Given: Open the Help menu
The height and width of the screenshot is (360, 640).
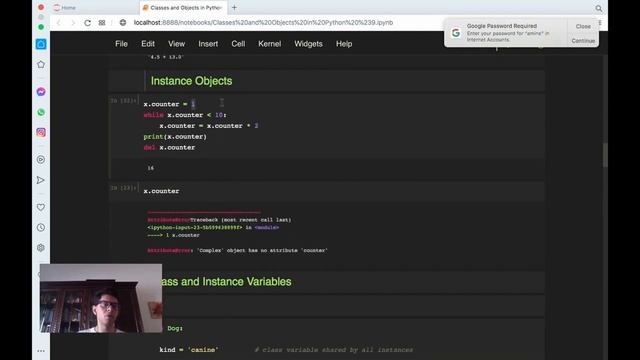Looking at the screenshot, I should tap(344, 44).
